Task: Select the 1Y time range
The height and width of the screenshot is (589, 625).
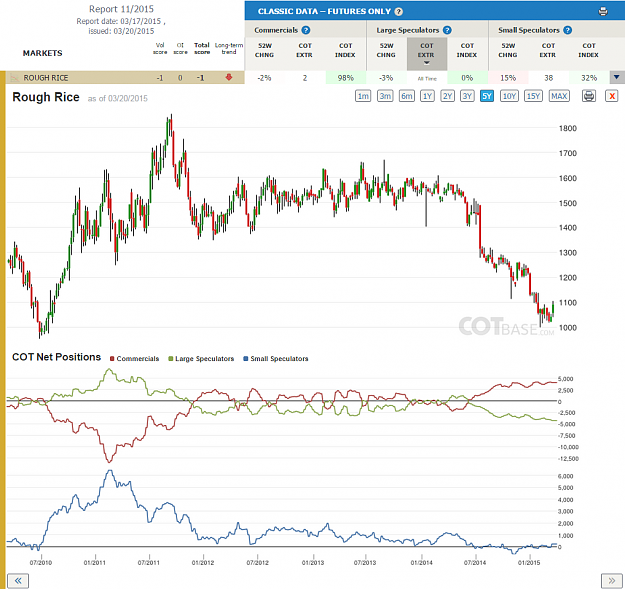Action: [x=427, y=96]
